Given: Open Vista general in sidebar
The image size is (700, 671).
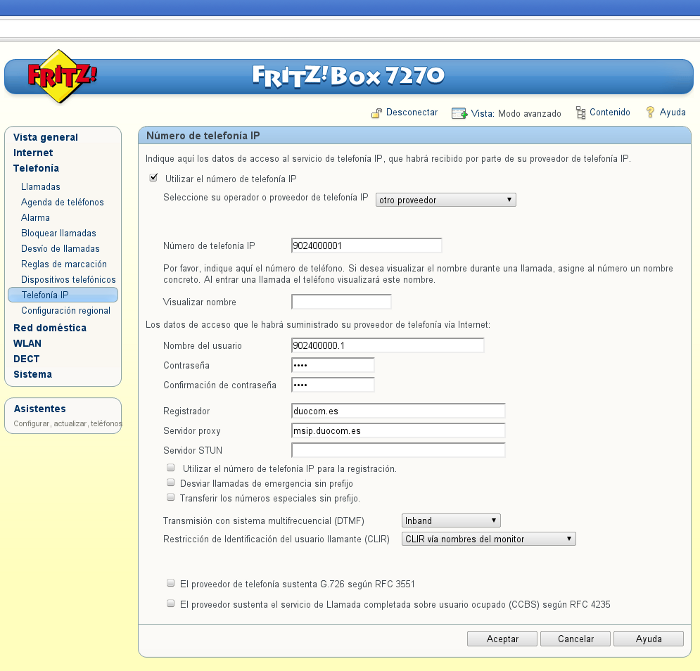Looking at the screenshot, I should point(46,137).
